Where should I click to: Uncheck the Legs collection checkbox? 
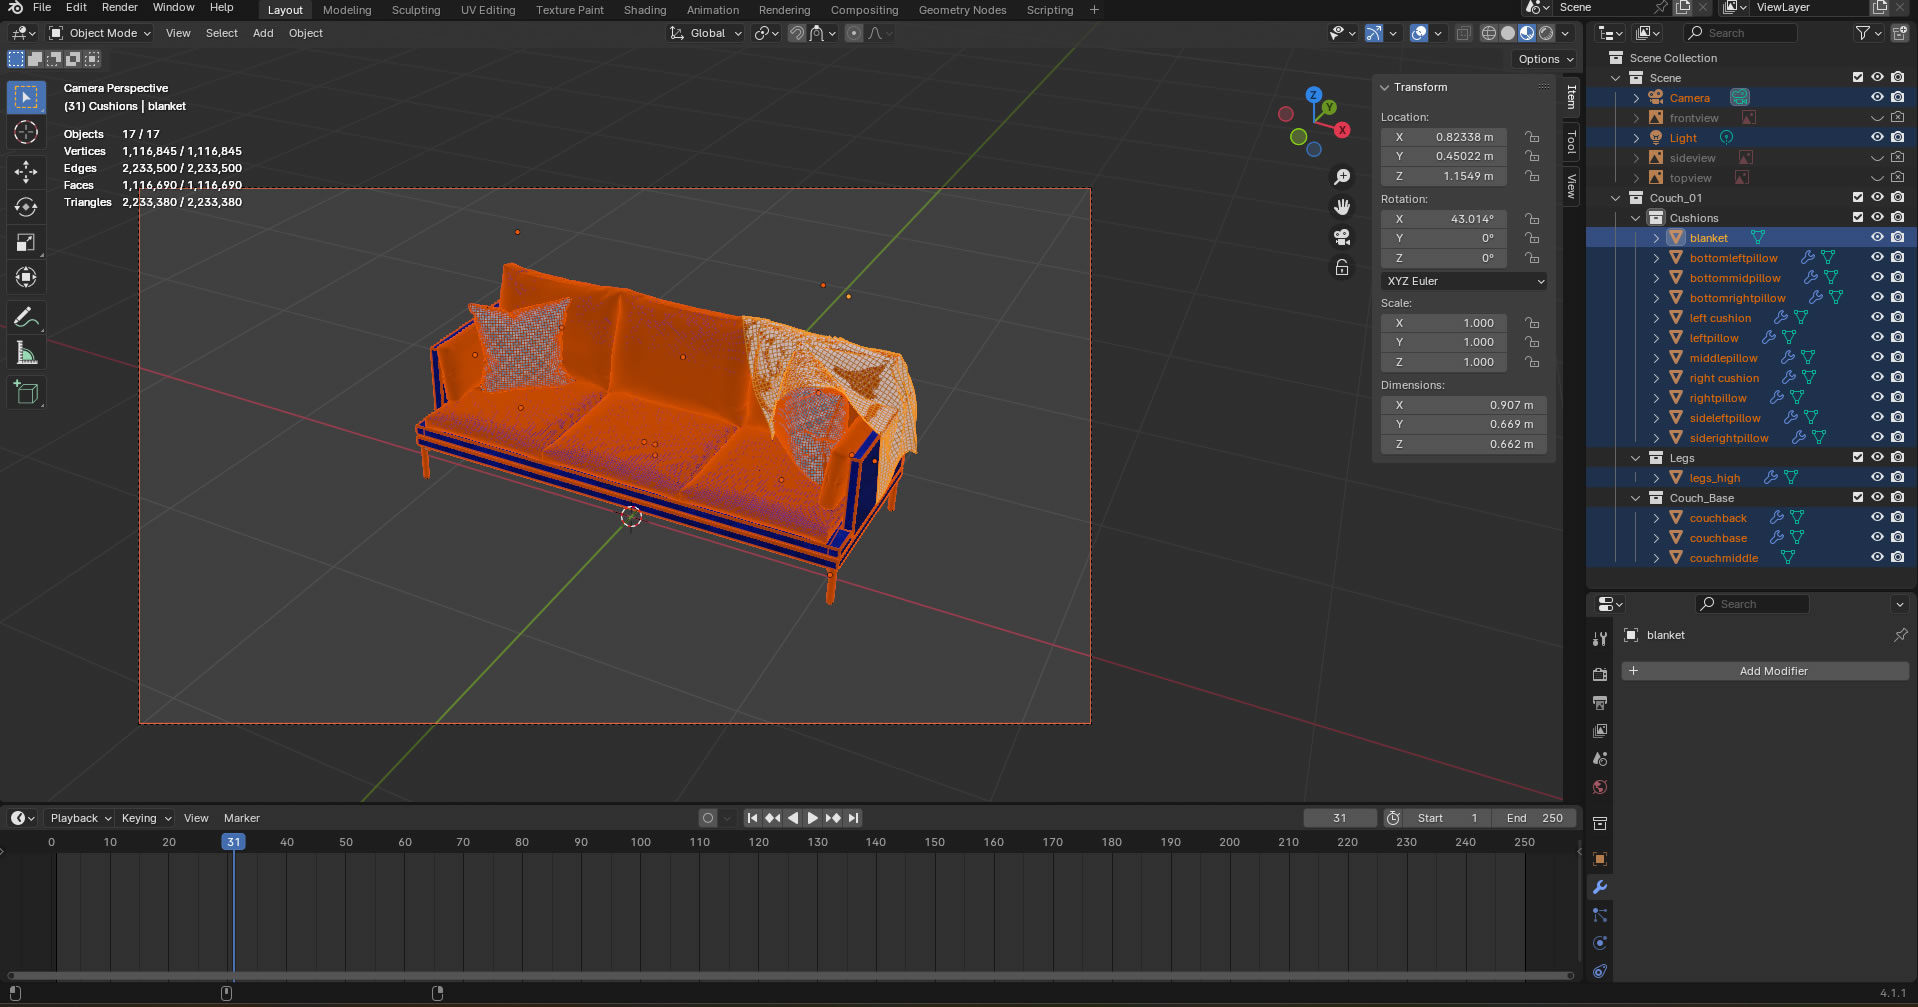click(x=1858, y=457)
